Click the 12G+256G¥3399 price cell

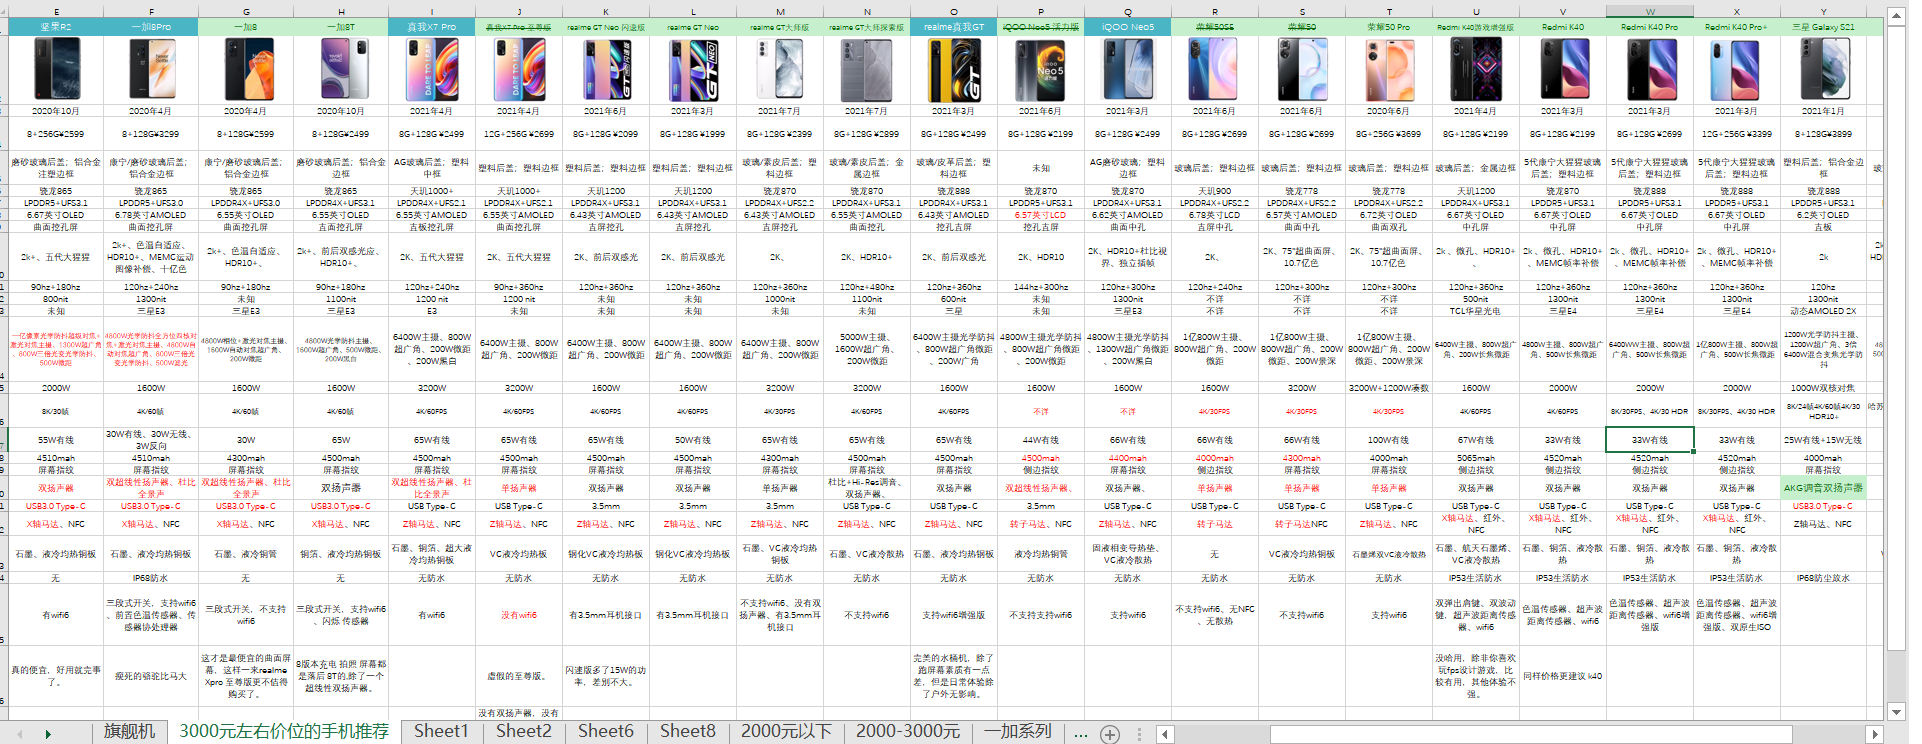tap(1737, 133)
